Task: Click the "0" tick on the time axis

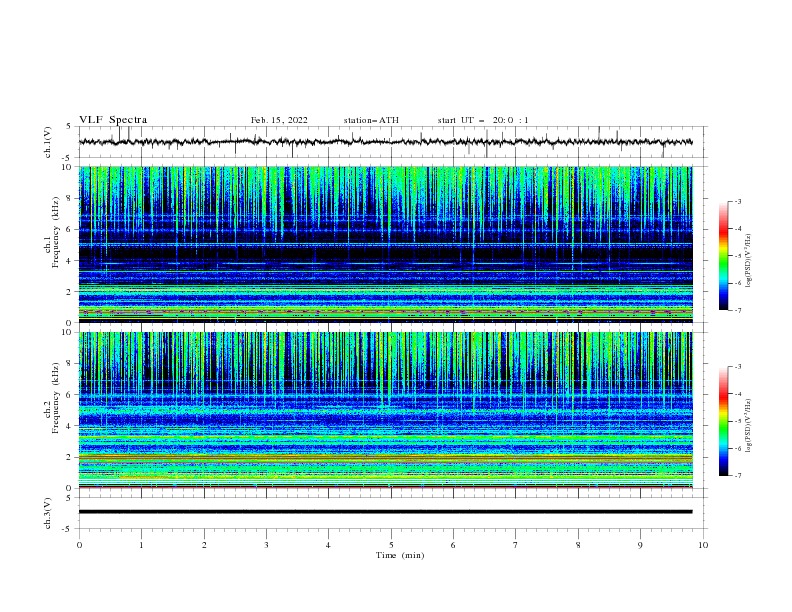Action: click(x=79, y=545)
